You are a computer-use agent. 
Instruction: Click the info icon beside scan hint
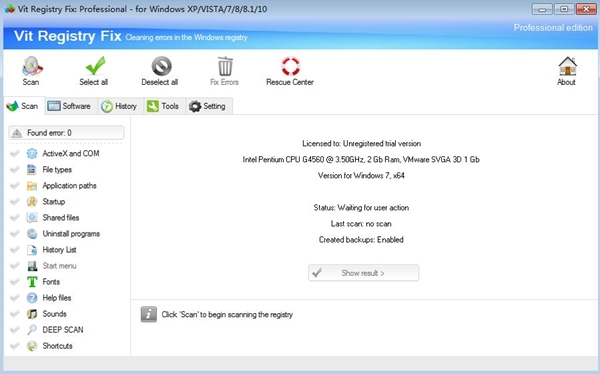[149, 314]
